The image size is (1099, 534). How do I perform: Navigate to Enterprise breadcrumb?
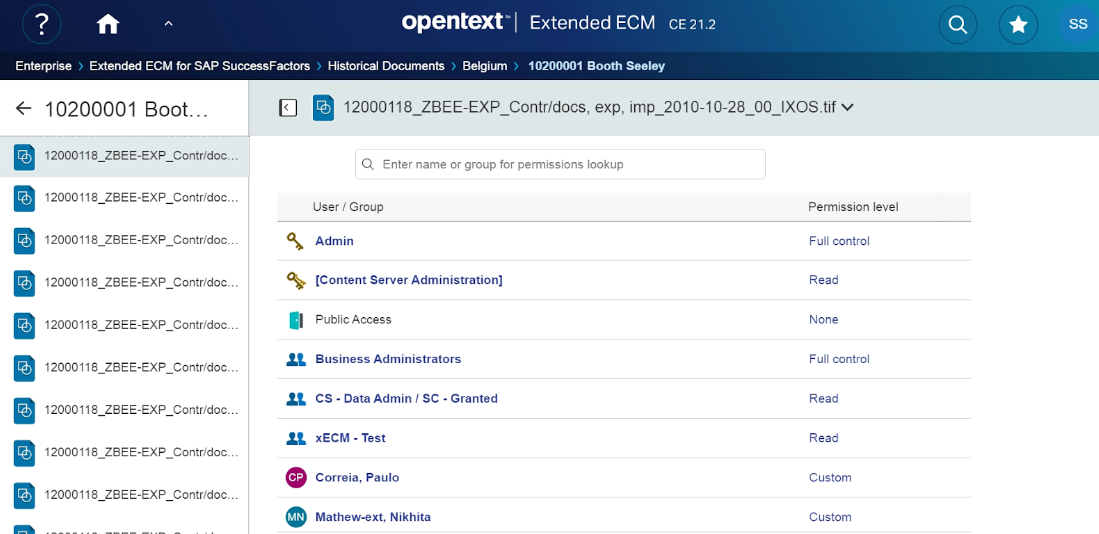pyautogui.click(x=43, y=66)
